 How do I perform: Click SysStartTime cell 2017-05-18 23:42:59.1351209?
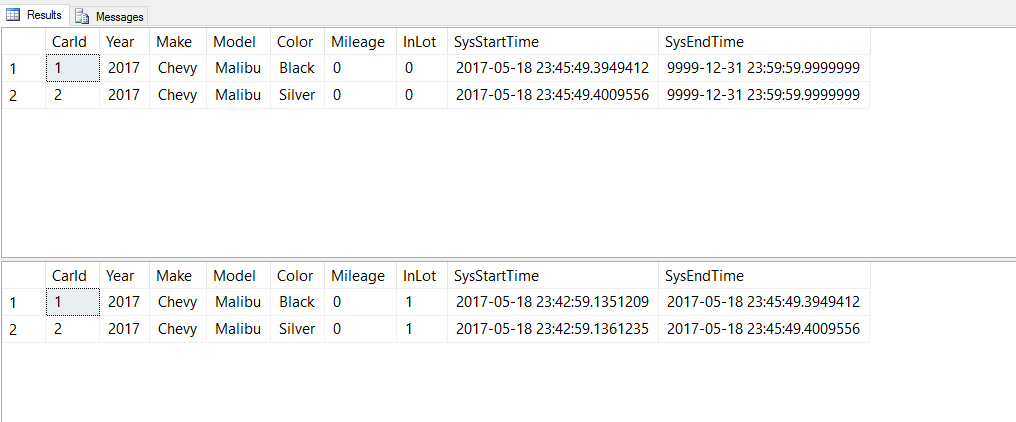point(552,302)
